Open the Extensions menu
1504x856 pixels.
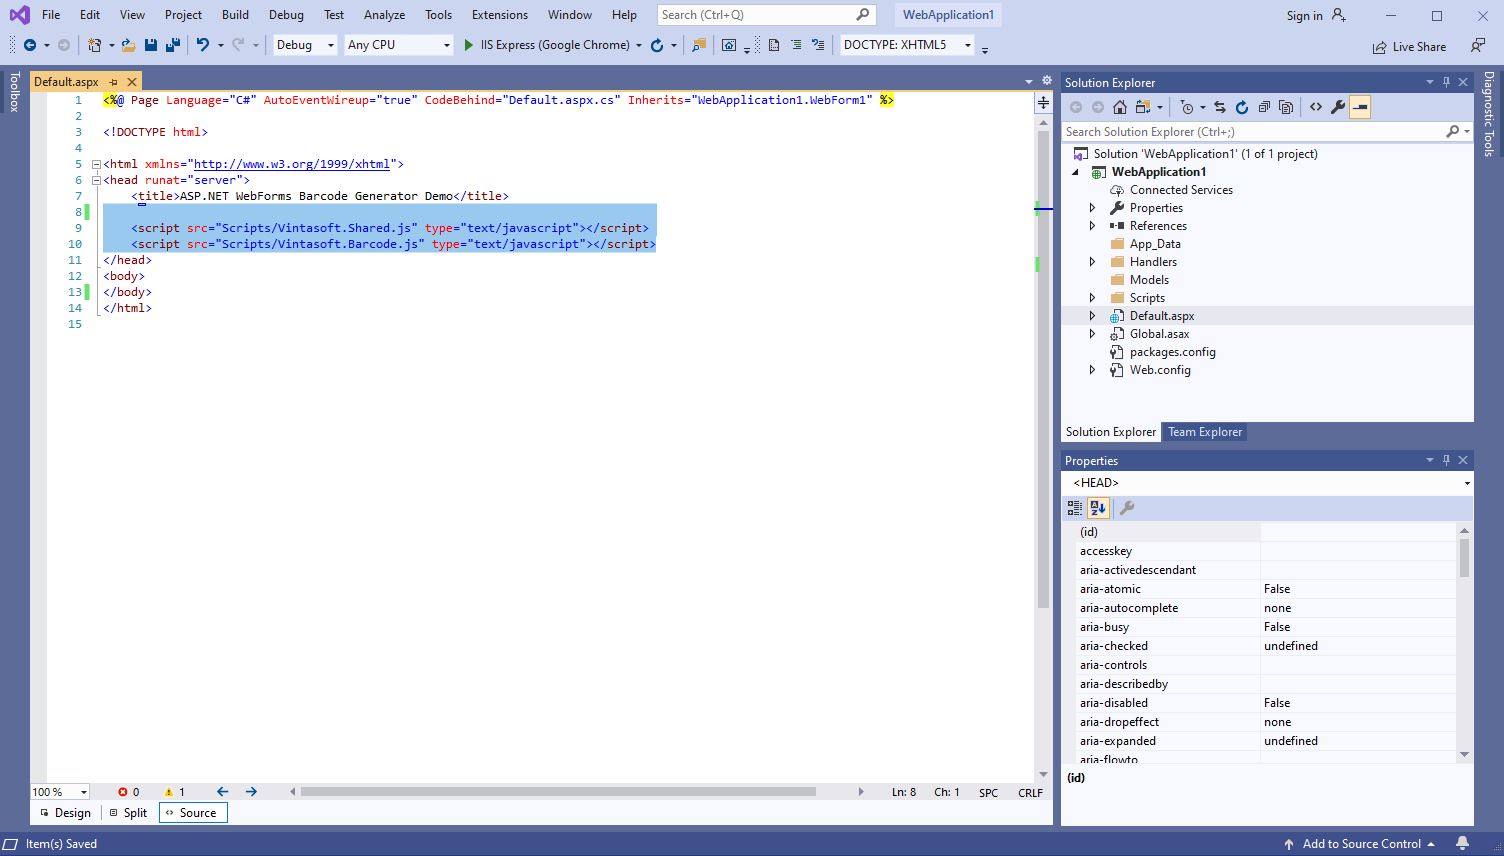[500, 15]
